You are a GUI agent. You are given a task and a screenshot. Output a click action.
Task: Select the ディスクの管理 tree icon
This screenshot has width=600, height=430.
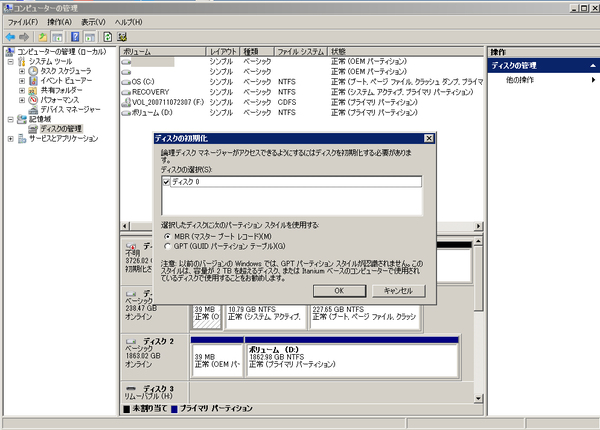pyautogui.click(x=33, y=129)
